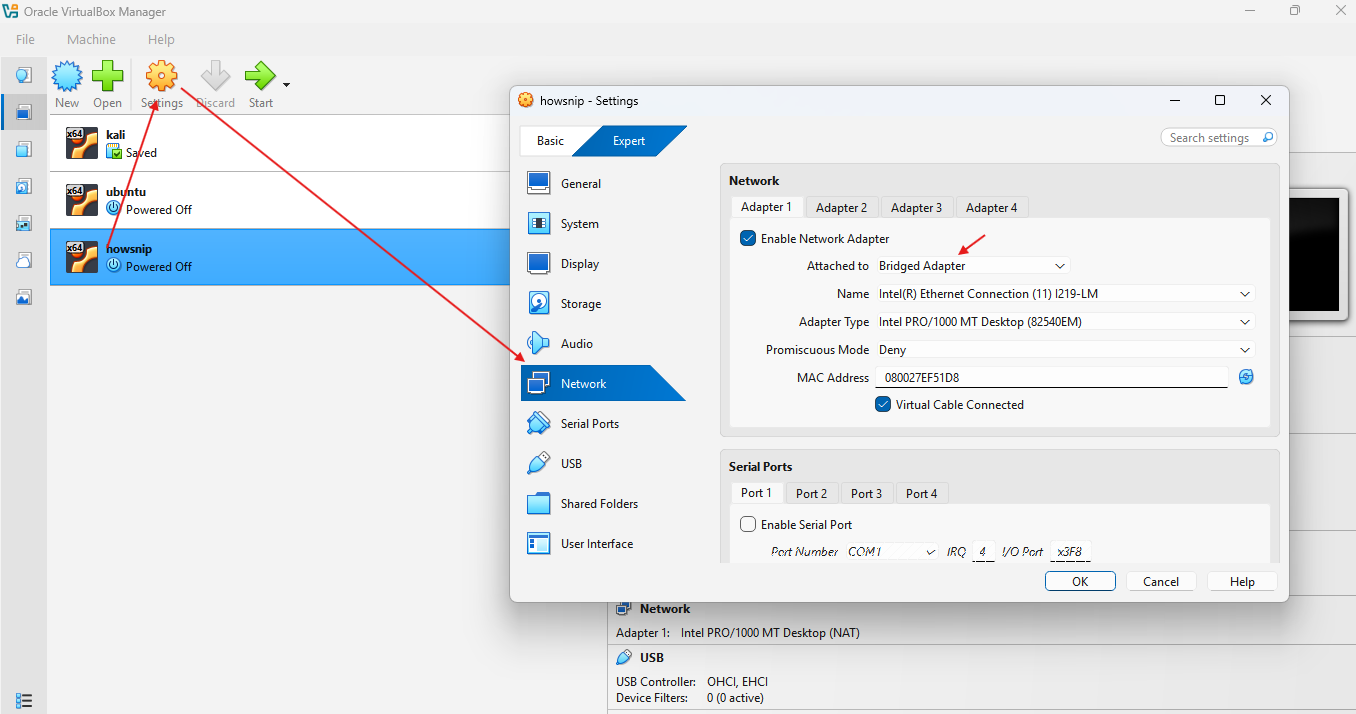Open the Start button's dropdown arrow
Image resolution: width=1356 pixels, height=714 pixels.
(287, 84)
